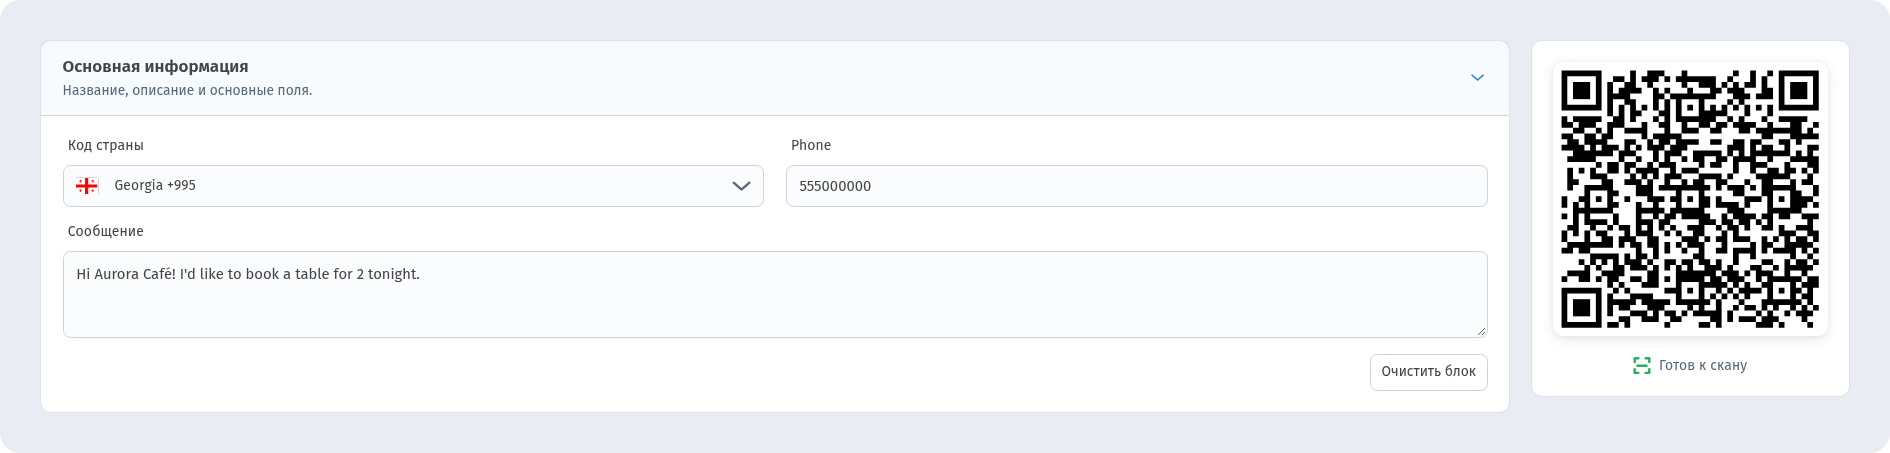Click the Phone field label
This screenshot has width=1890, height=453.
(x=811, y=145)
